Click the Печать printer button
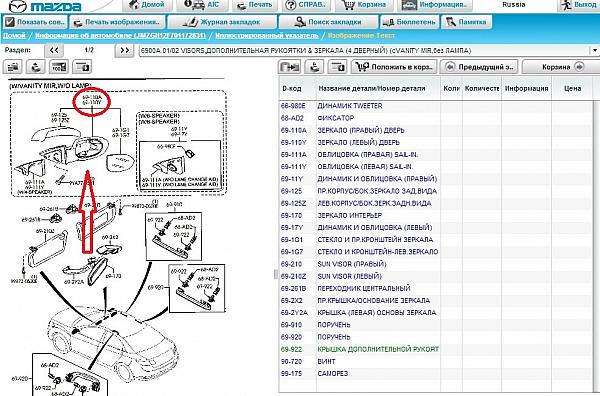 254,5
